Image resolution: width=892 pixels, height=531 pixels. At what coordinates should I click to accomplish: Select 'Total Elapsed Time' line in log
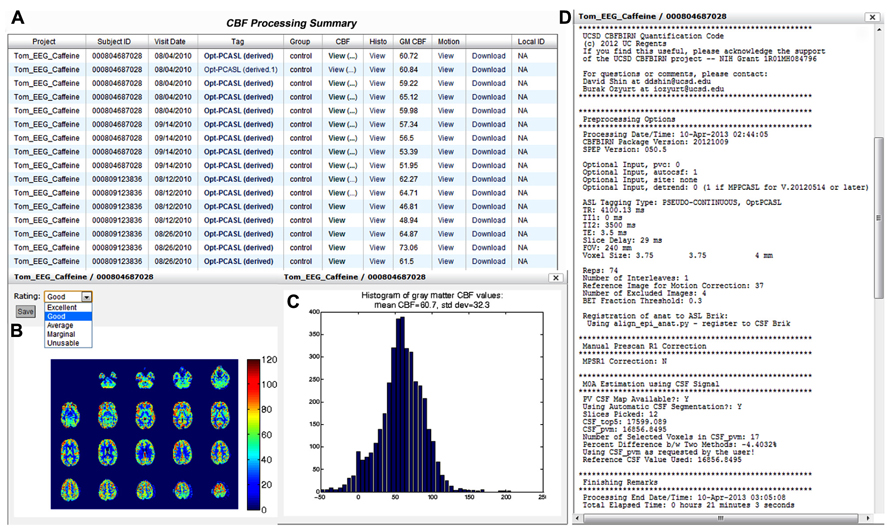point(688,505)
